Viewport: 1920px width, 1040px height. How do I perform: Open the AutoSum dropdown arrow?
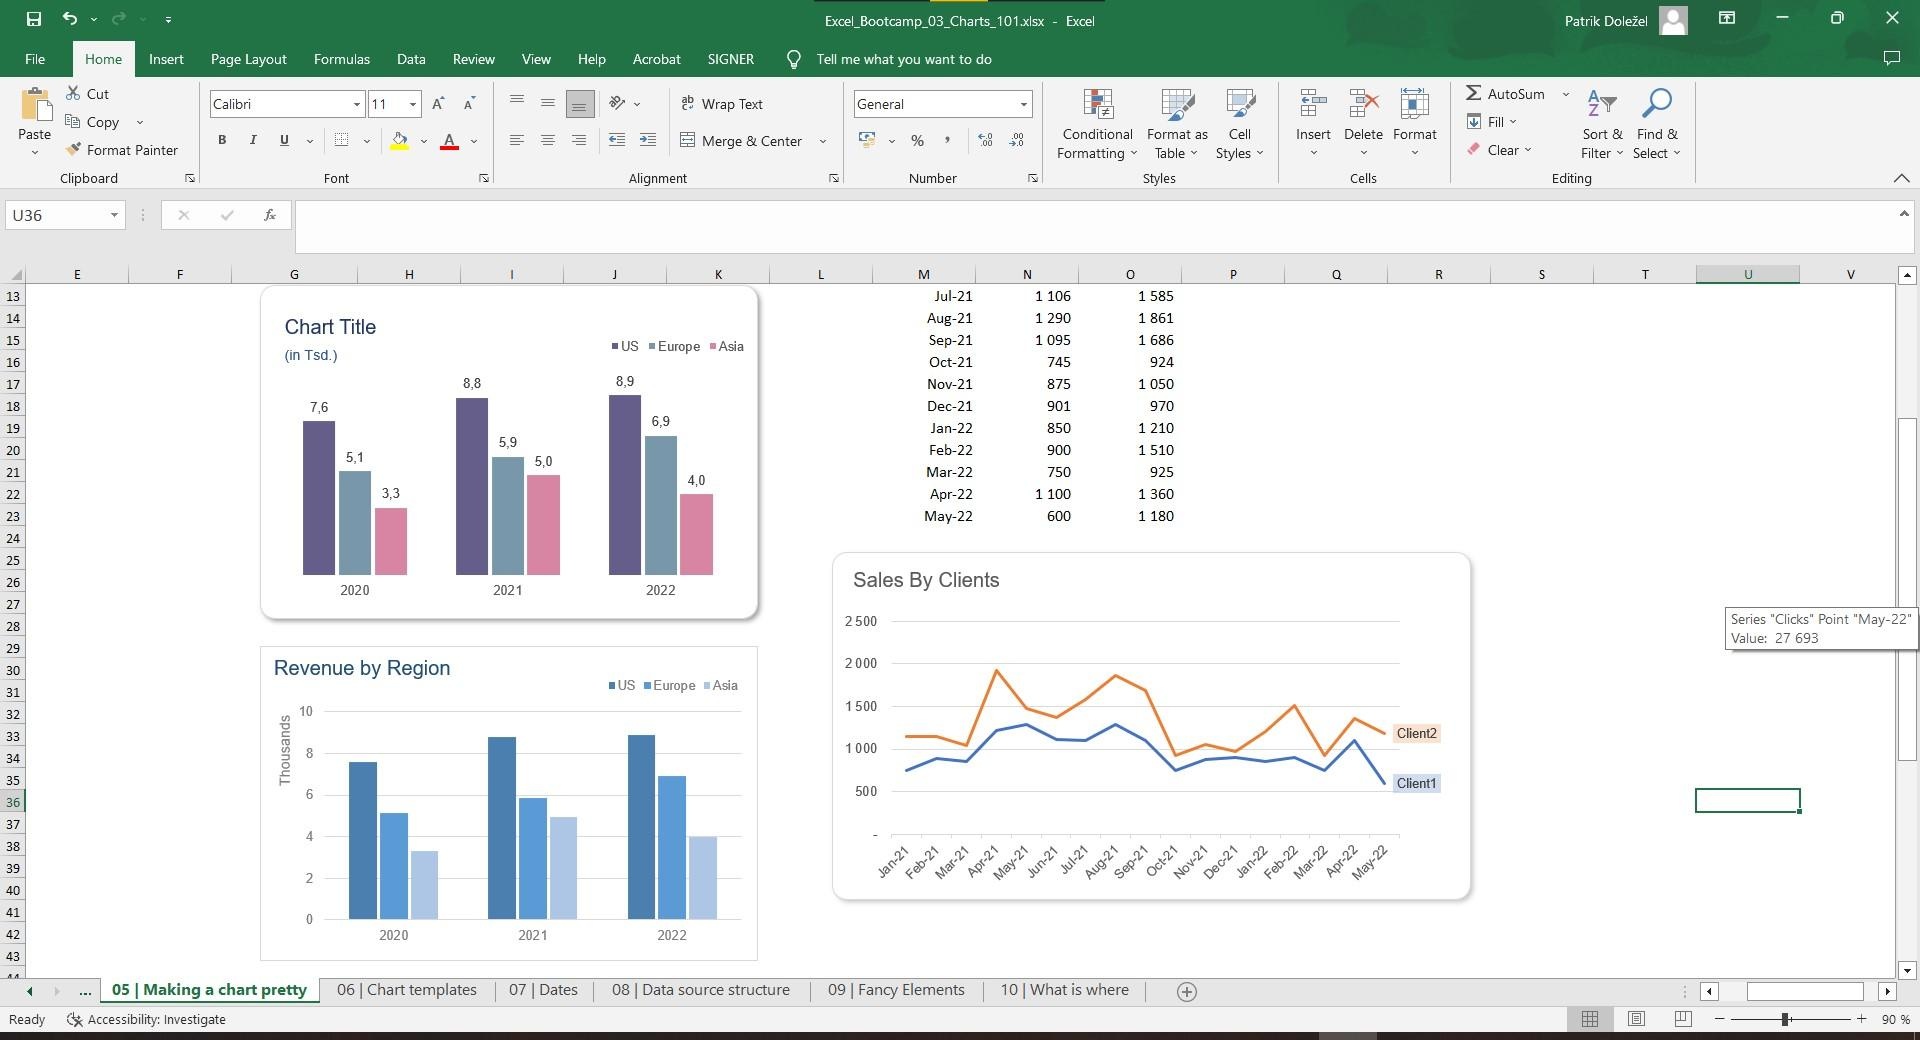[1566, 94]
